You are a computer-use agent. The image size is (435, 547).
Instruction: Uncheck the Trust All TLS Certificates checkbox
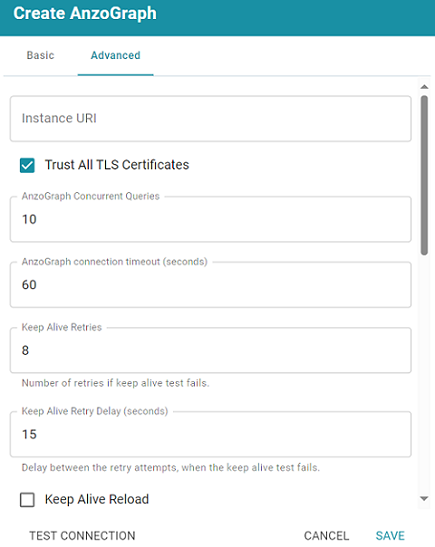click(27, 165)
